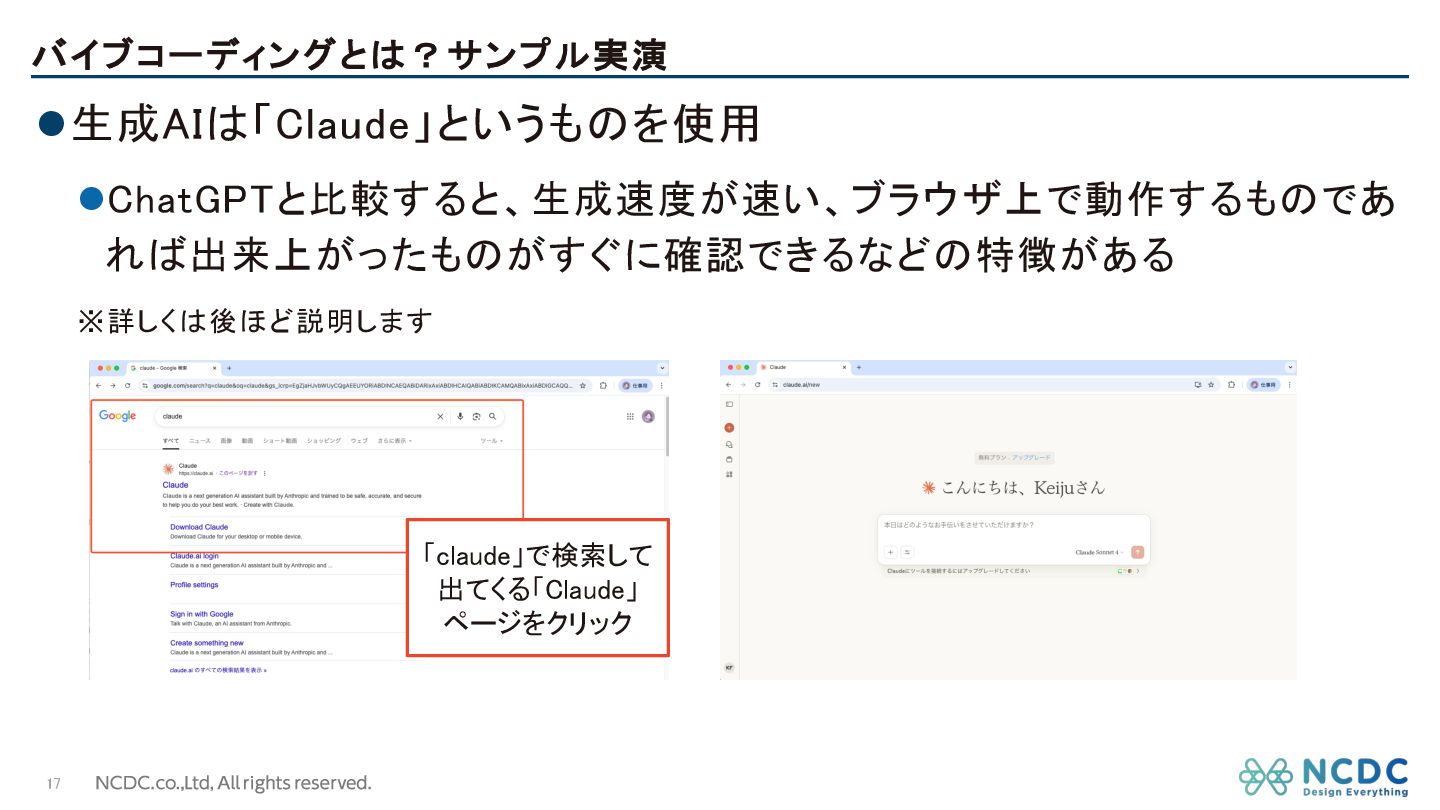Open the tools settings icon beside the plus
Image resolution: width=1440 pixels, height=810 pixels.
[x=907, y=552]
